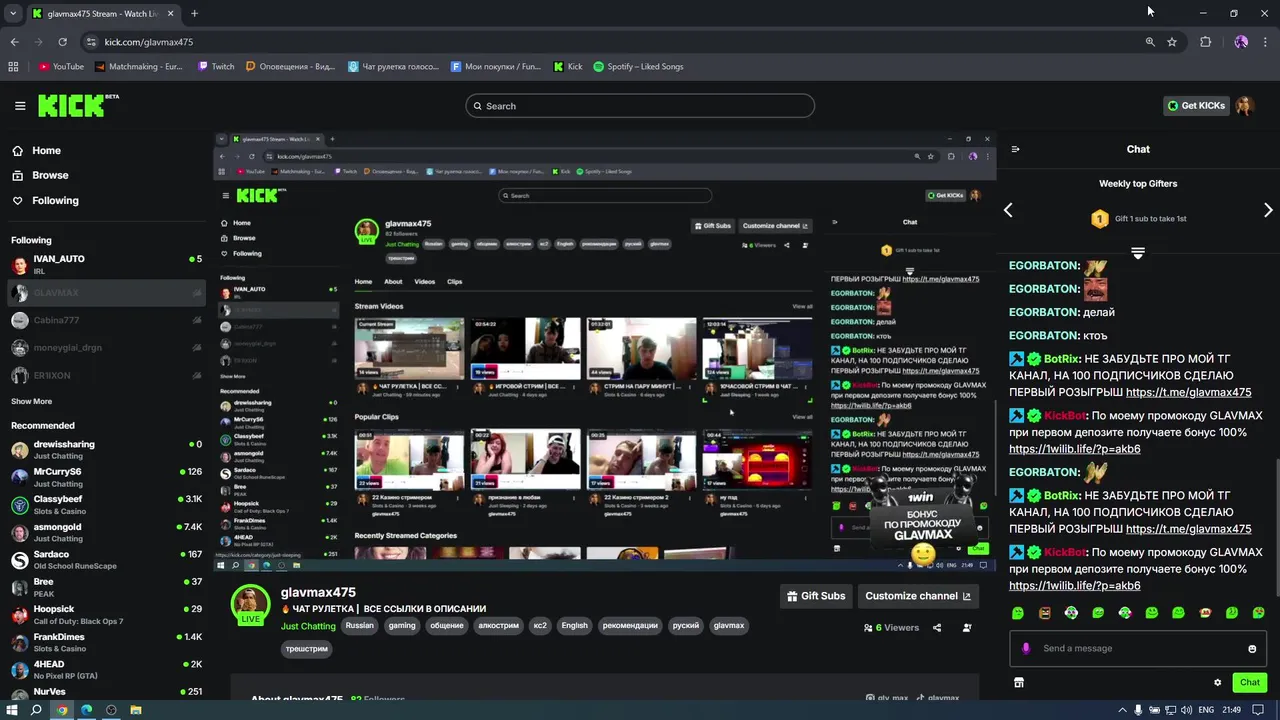Open the YouTube bookmark
Screen dimensions: 1280x720
pyautogui.click(x=61, y=67)
